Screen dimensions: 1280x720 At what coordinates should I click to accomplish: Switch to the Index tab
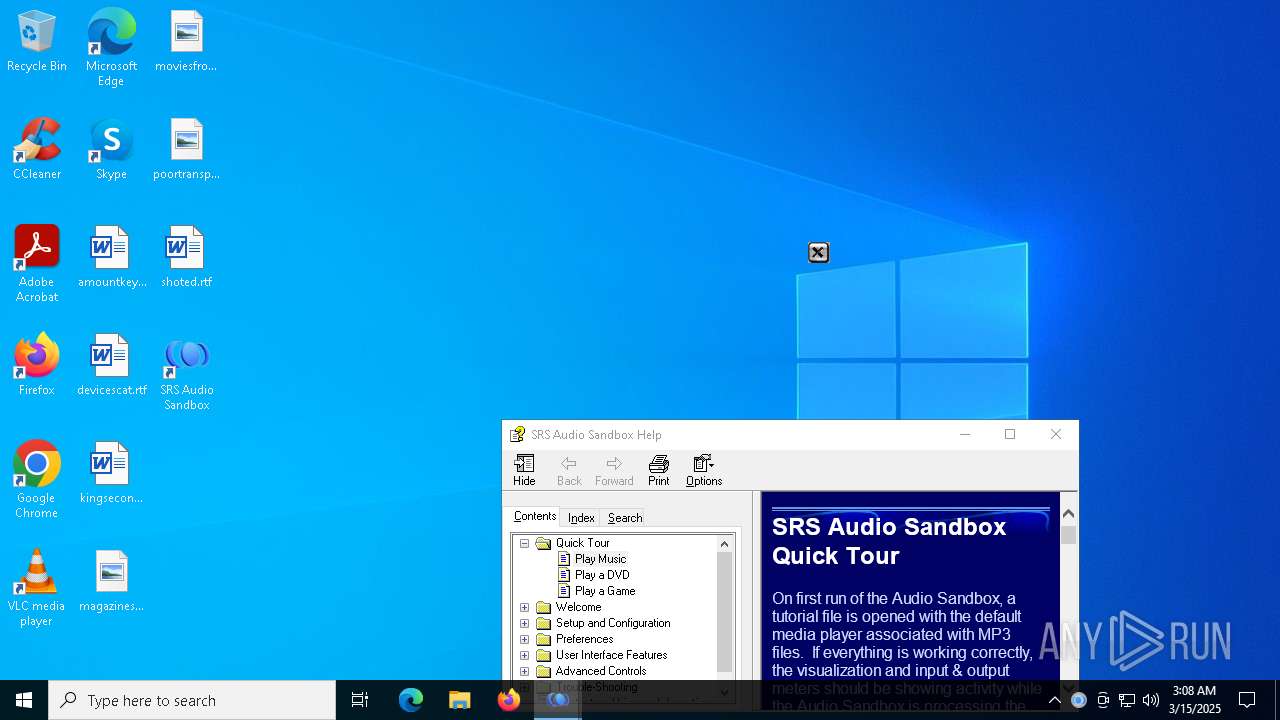pos(581,518)
